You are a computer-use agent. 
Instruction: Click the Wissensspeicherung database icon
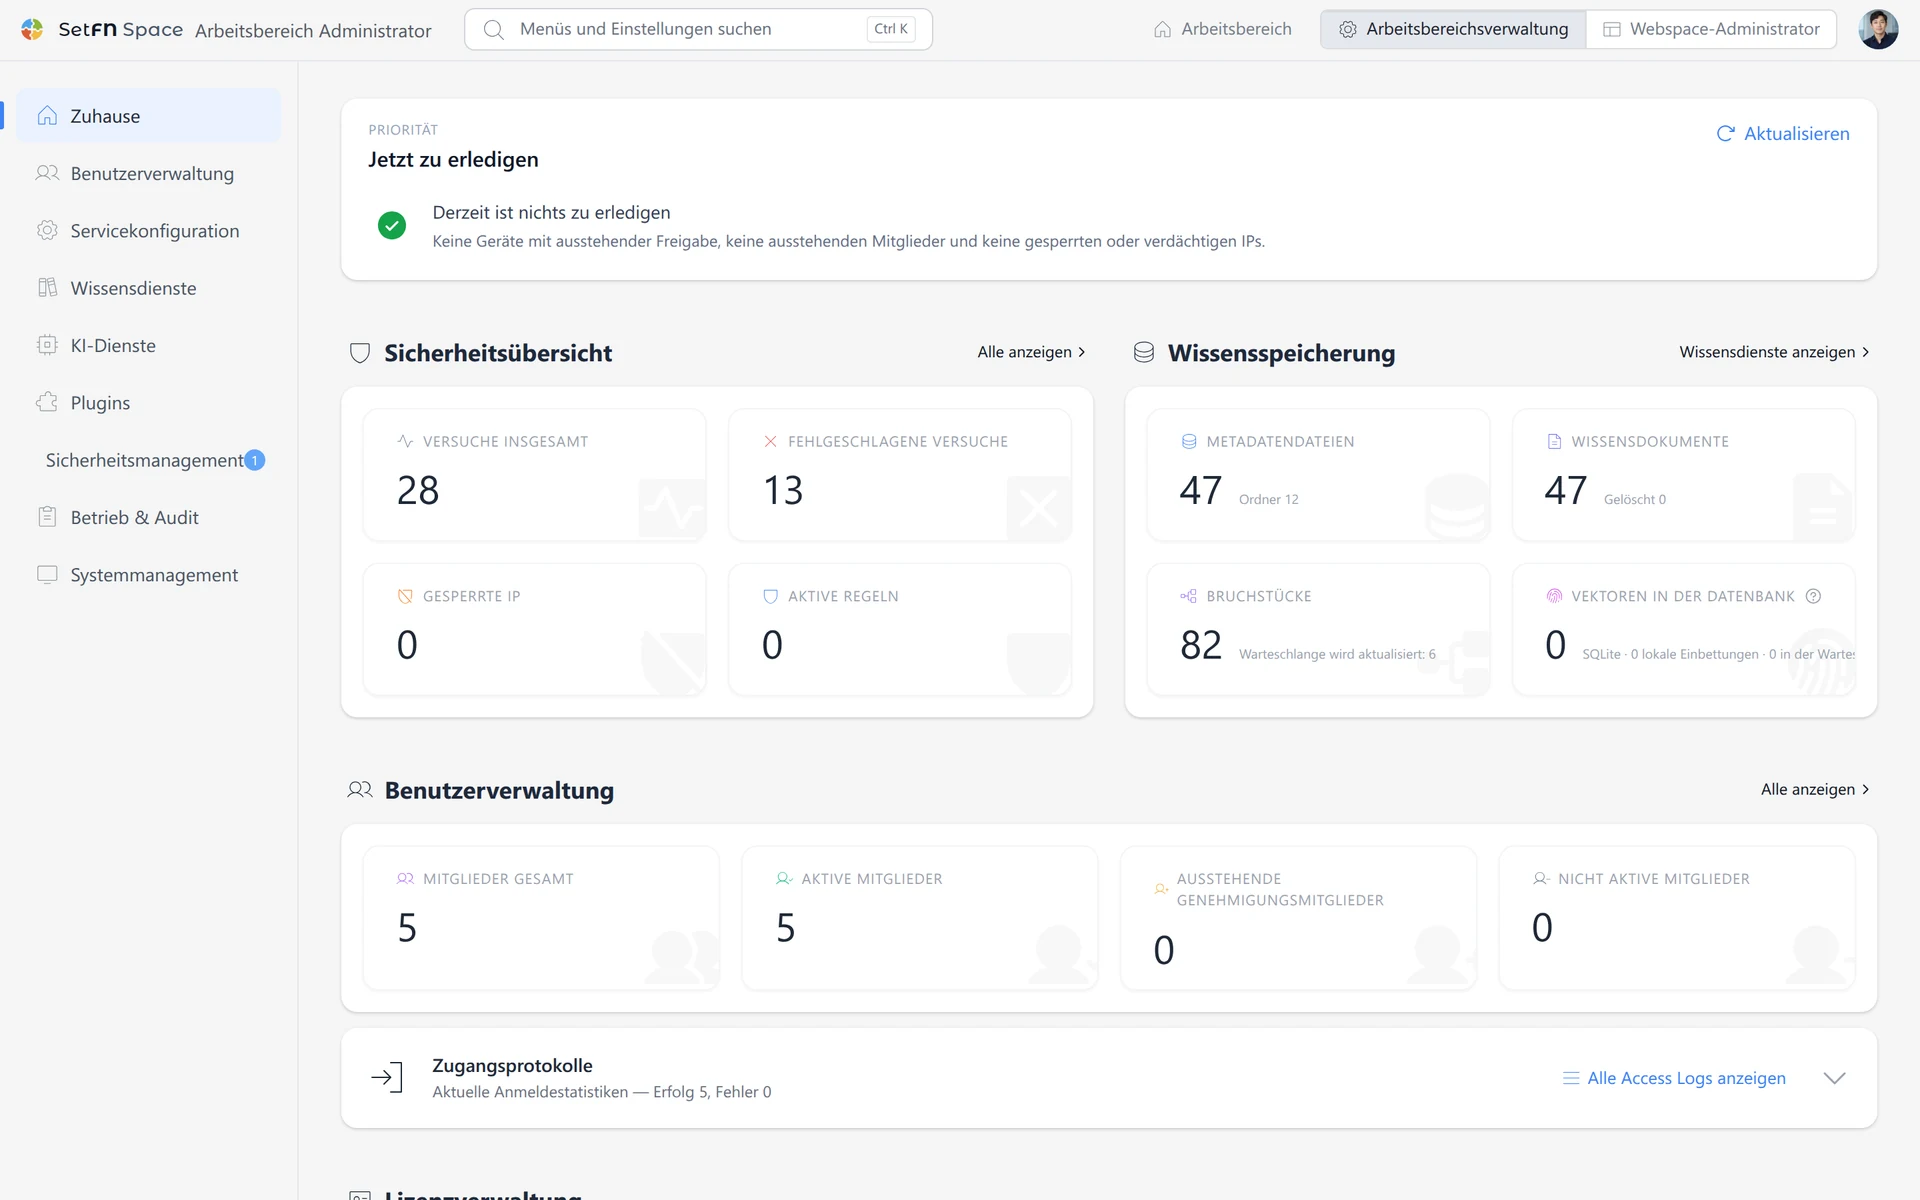(x=1144, y=352)
